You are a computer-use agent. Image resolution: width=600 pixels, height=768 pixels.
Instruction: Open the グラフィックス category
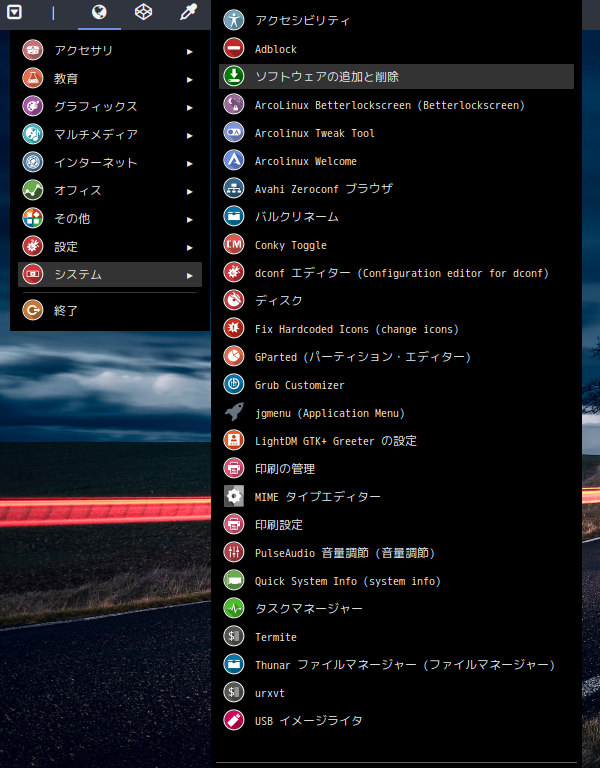tap(110, 106)
